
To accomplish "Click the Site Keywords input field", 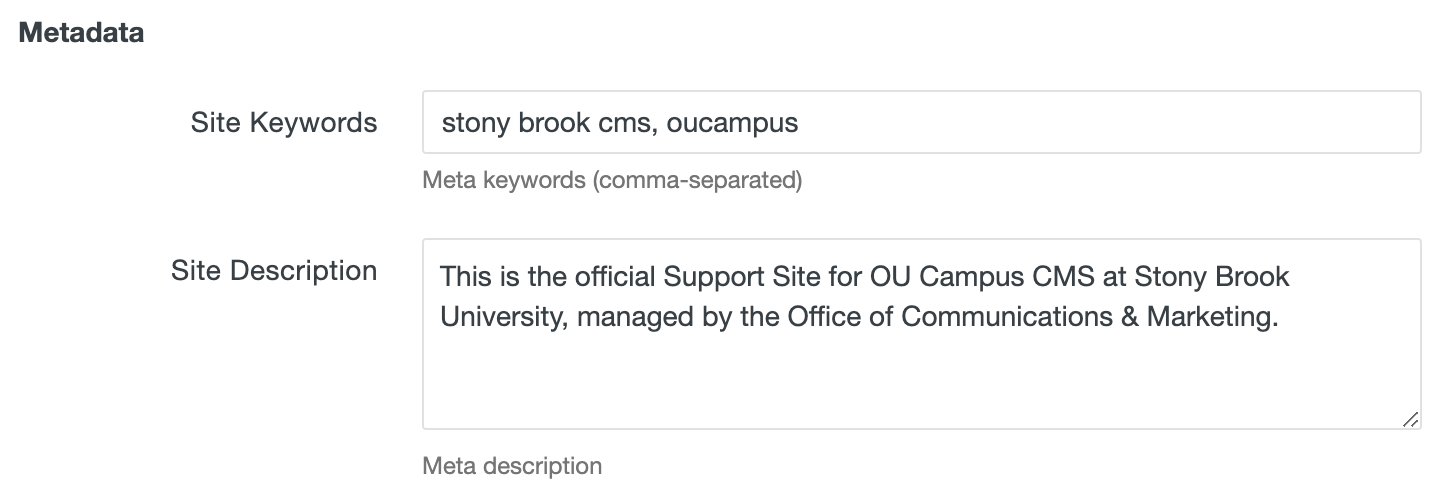I will coord(920,123).
